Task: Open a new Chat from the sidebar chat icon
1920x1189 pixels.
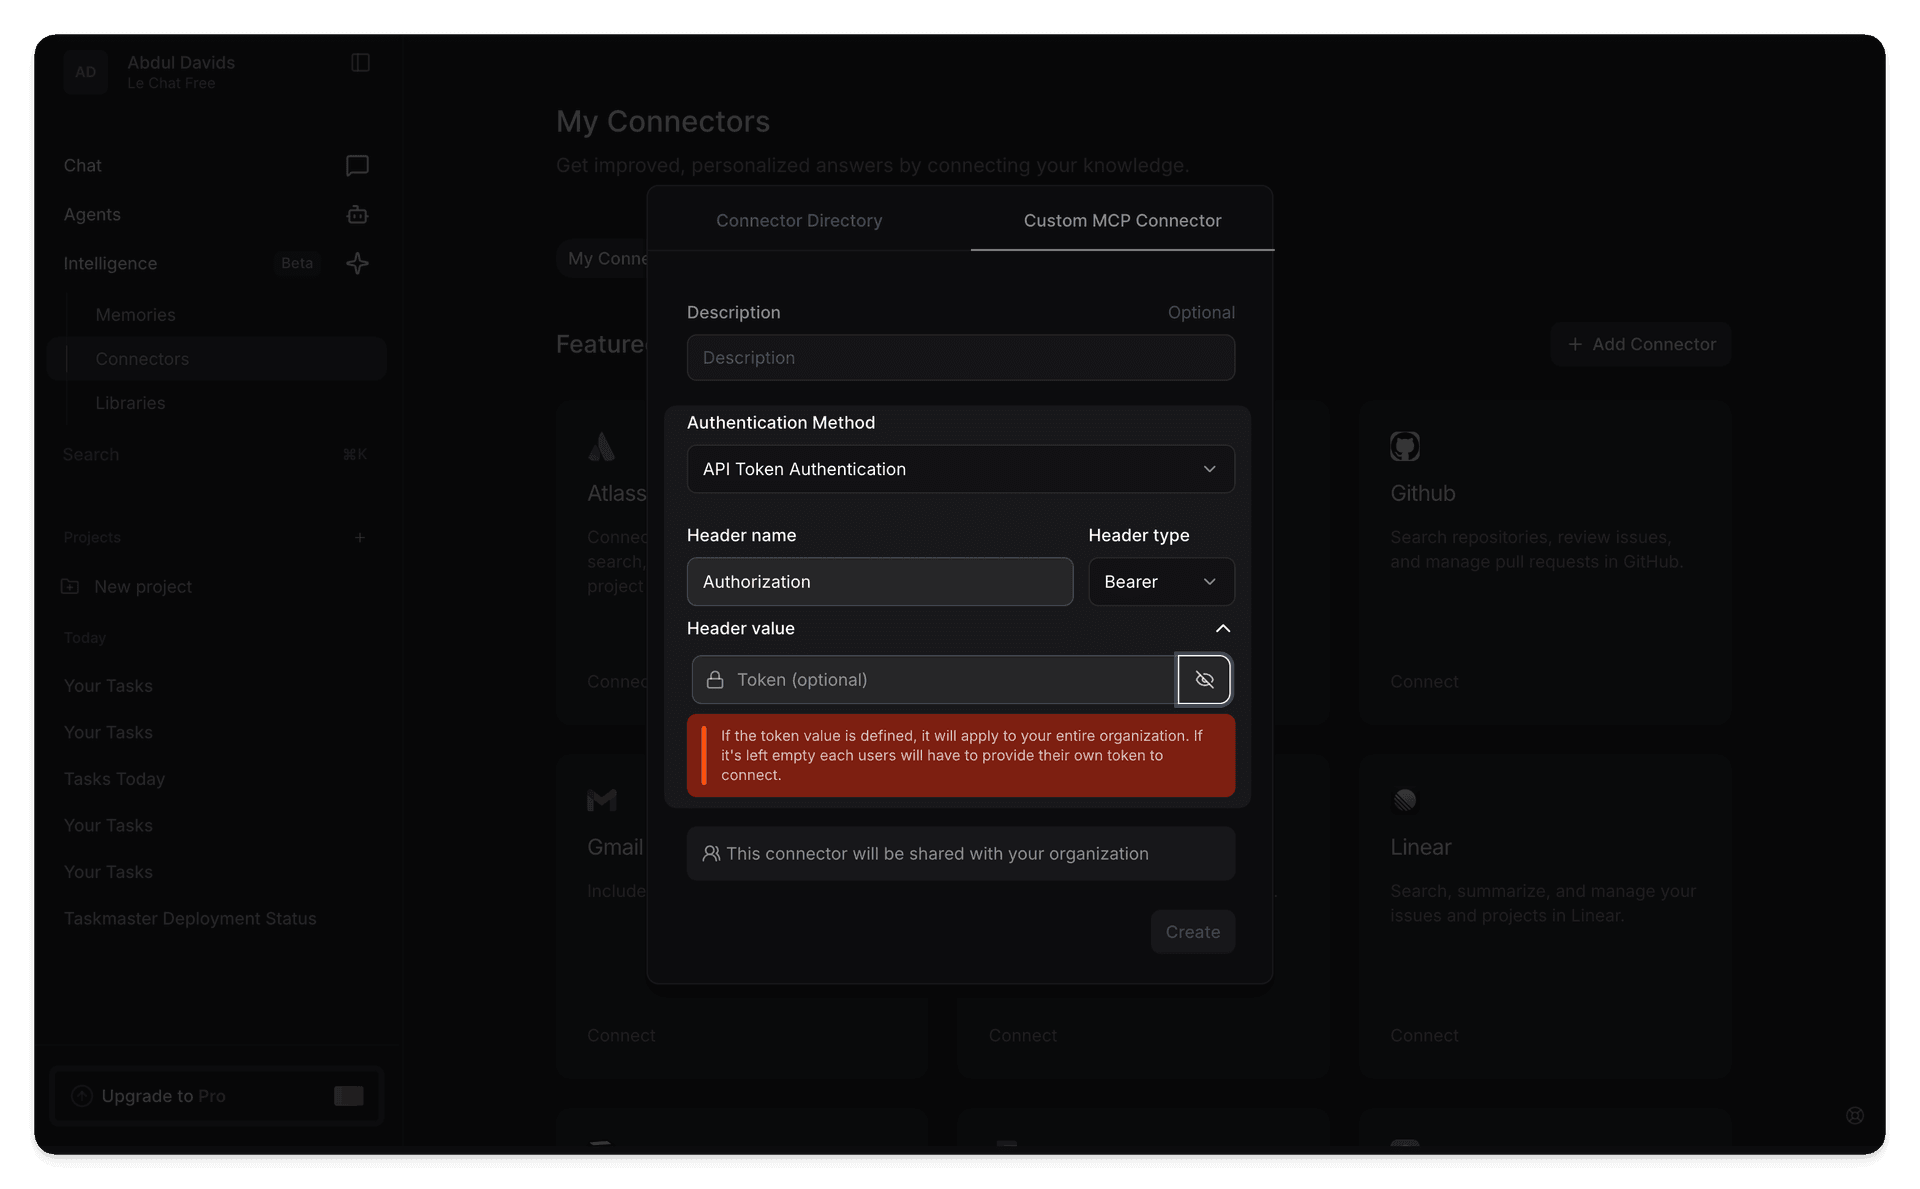Action: point(357,165)
